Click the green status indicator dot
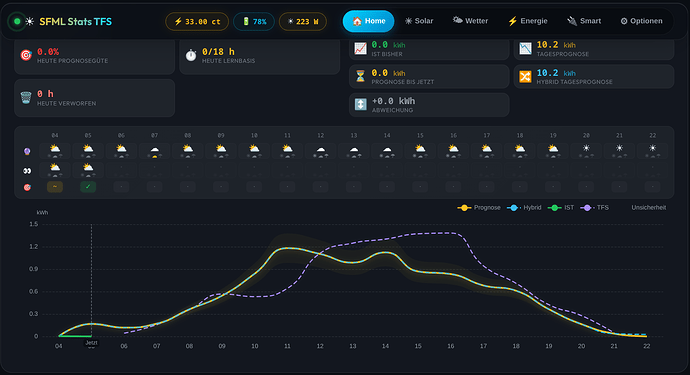Image resolution: width=690 pixels, height=375 pixels. click(17, 21)
